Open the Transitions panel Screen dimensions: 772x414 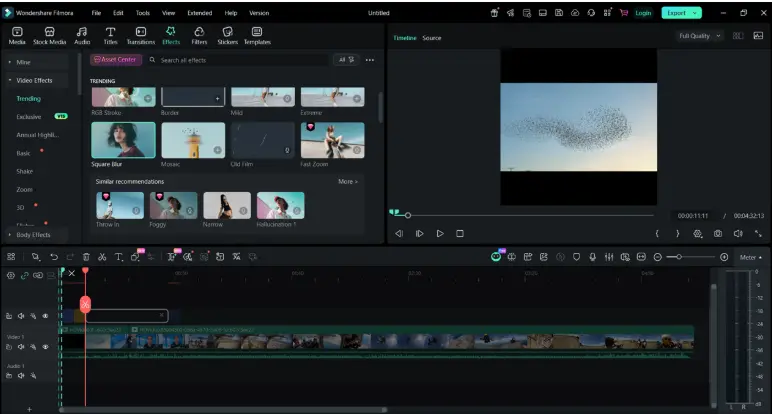[x=140, y=36]
